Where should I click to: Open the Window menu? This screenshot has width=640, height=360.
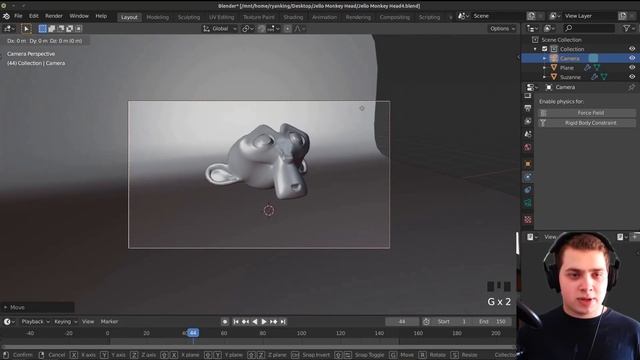[79, 16]
